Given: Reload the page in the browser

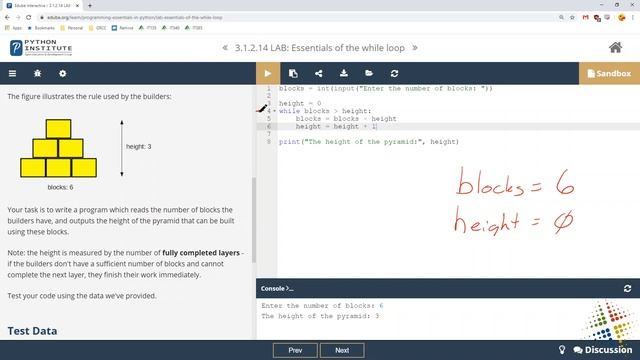Looking at the screenshot, I should pyautogui.click(x=29, y=18).
